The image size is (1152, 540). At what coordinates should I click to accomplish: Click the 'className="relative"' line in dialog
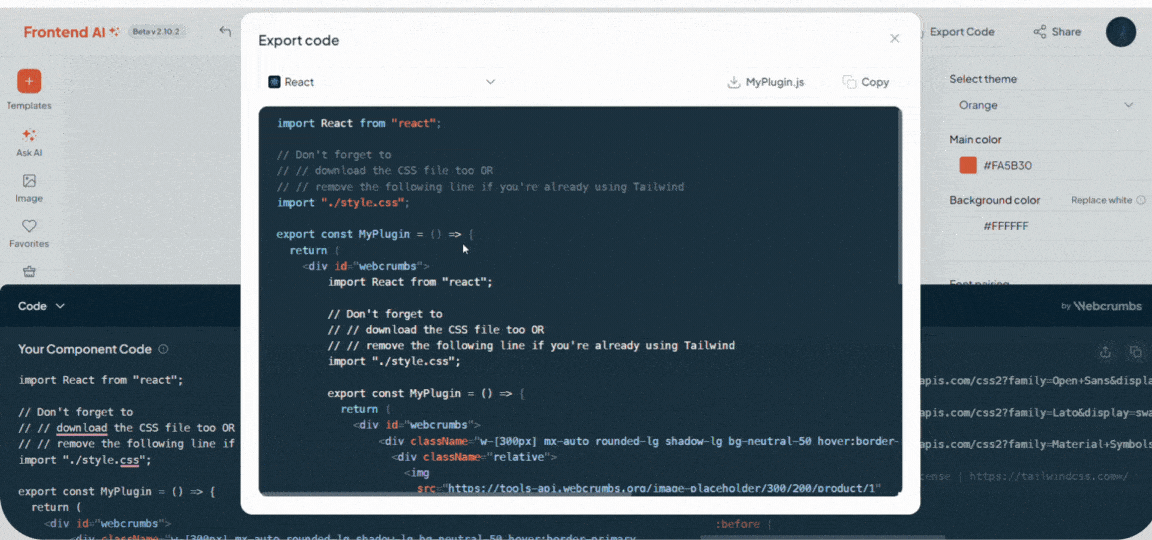(x=475, y=457)
